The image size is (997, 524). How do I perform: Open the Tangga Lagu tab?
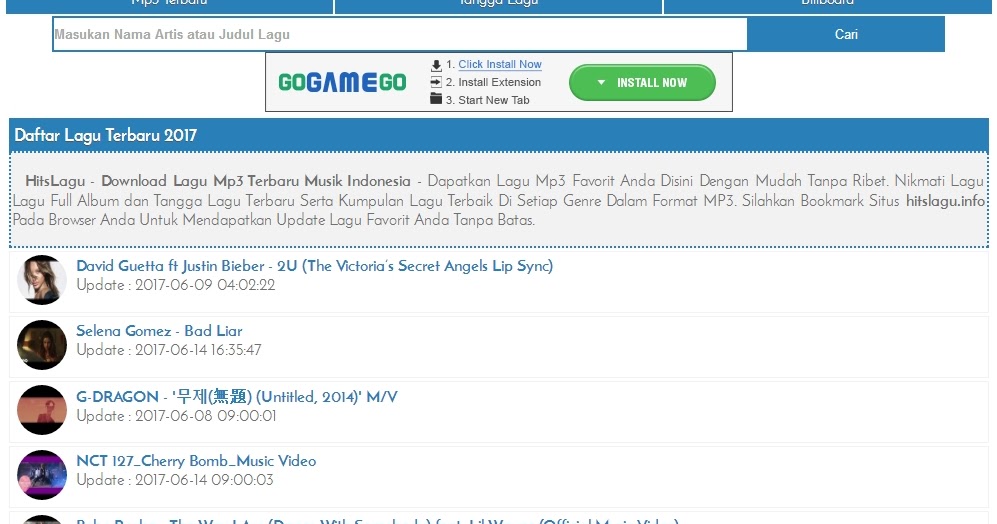click(498, 5)
